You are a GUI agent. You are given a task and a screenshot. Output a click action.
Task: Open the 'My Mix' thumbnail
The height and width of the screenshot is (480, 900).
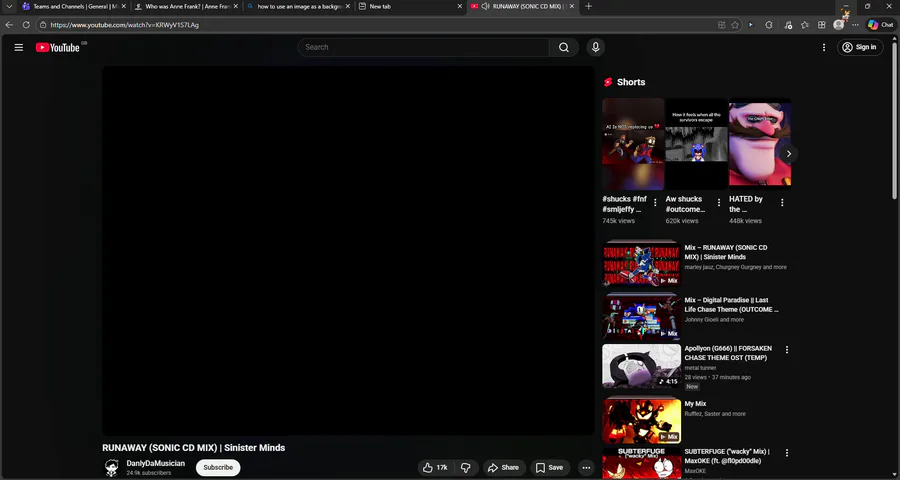click(641, 420)
